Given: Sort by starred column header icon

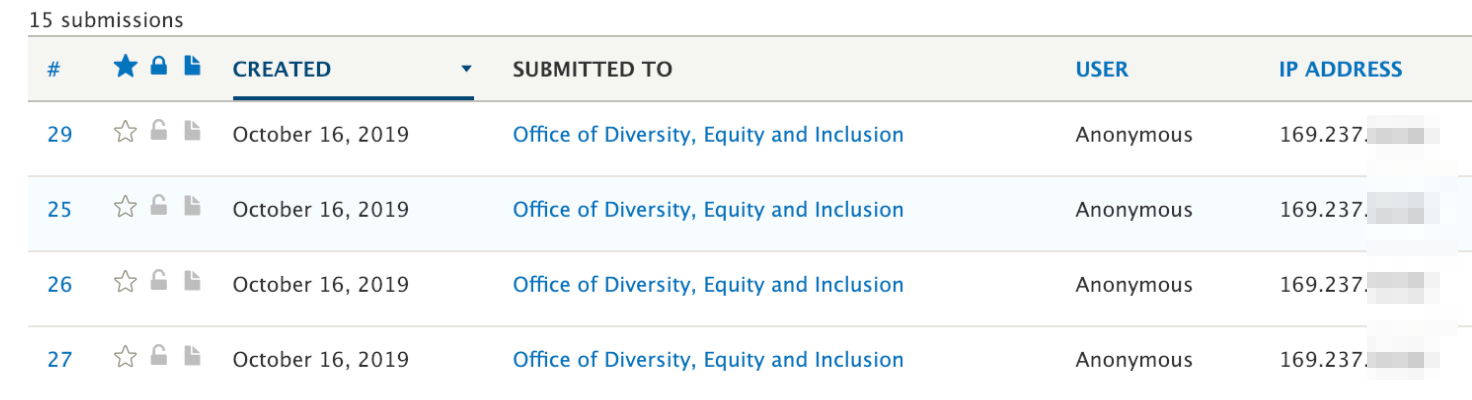Looking at the screenshot, I should (125, 67).
